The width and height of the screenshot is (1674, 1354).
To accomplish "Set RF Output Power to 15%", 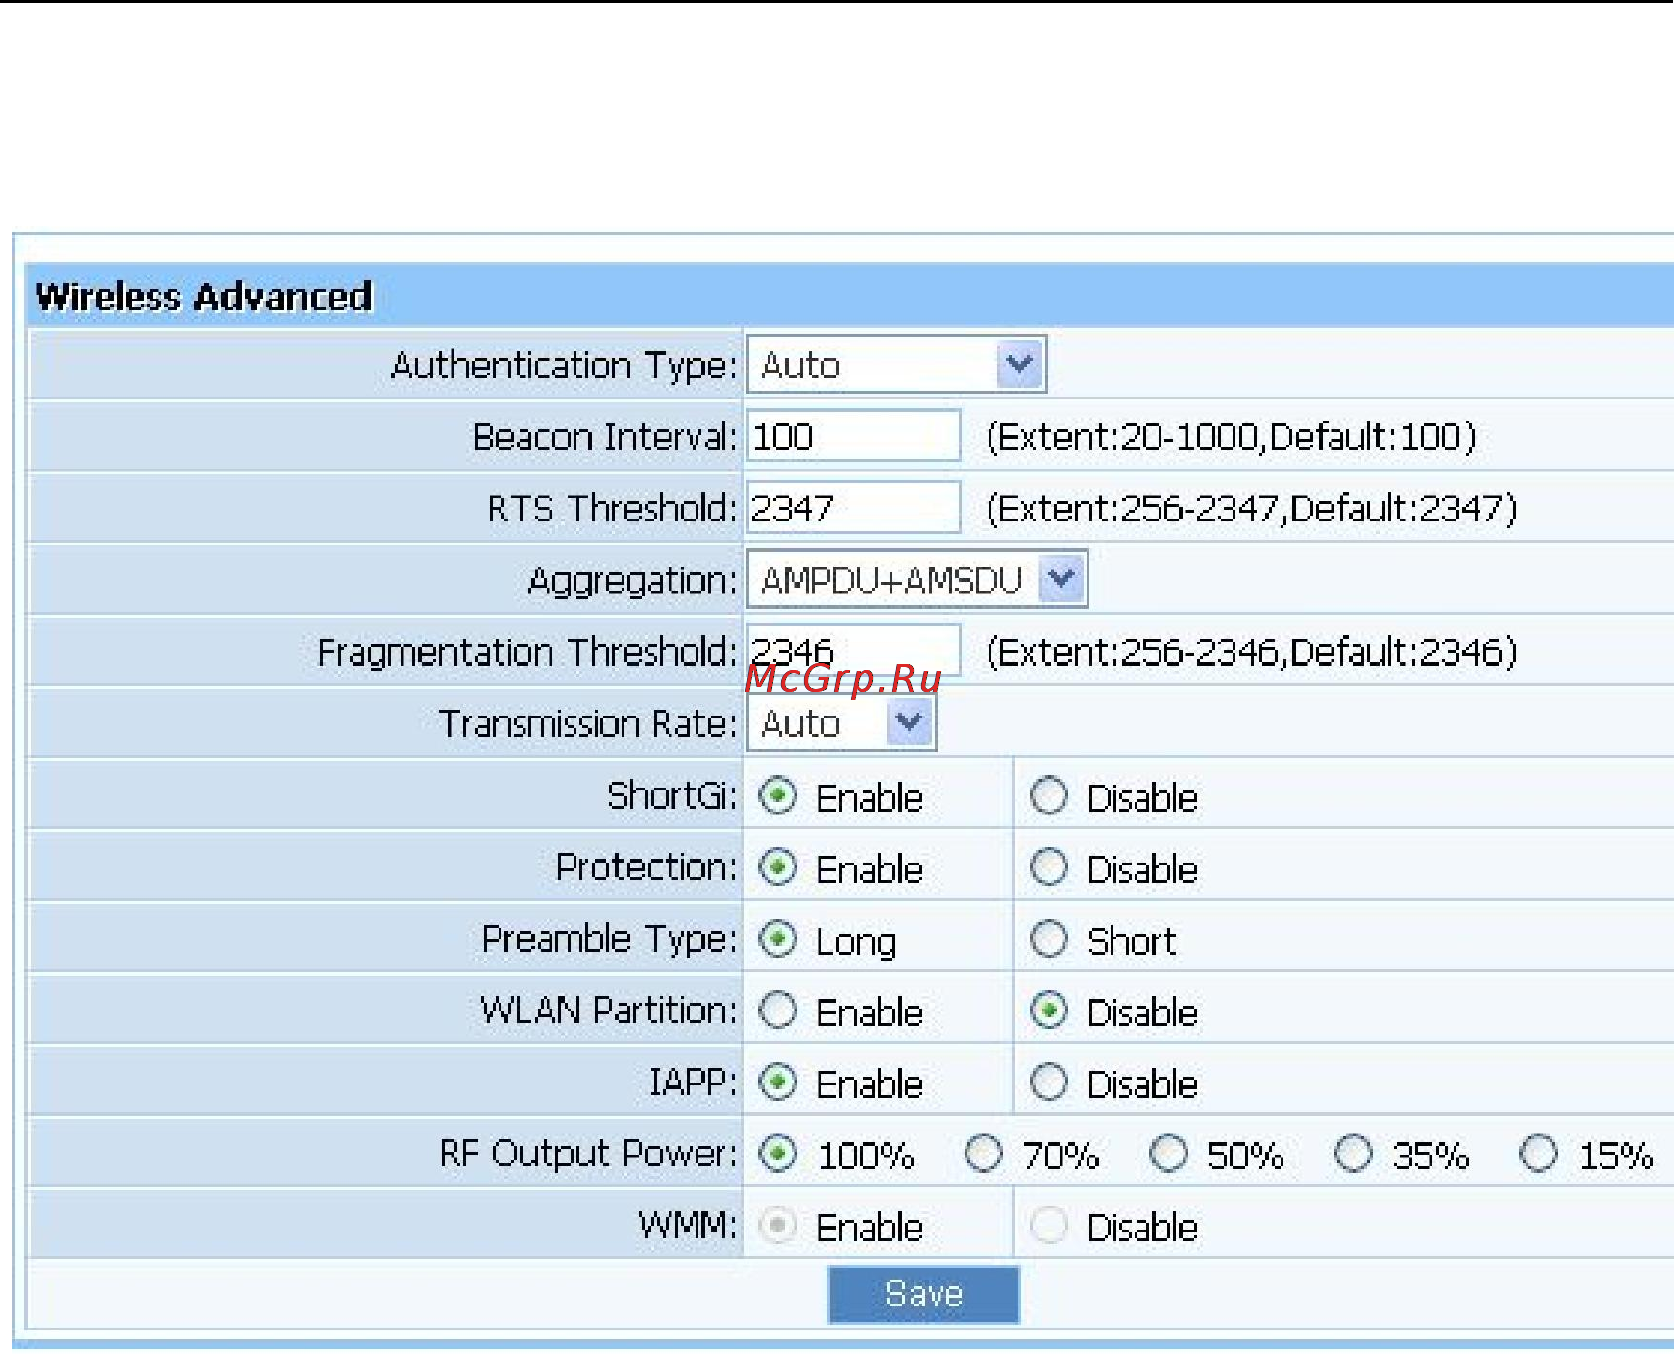I will point(1539,1154).
